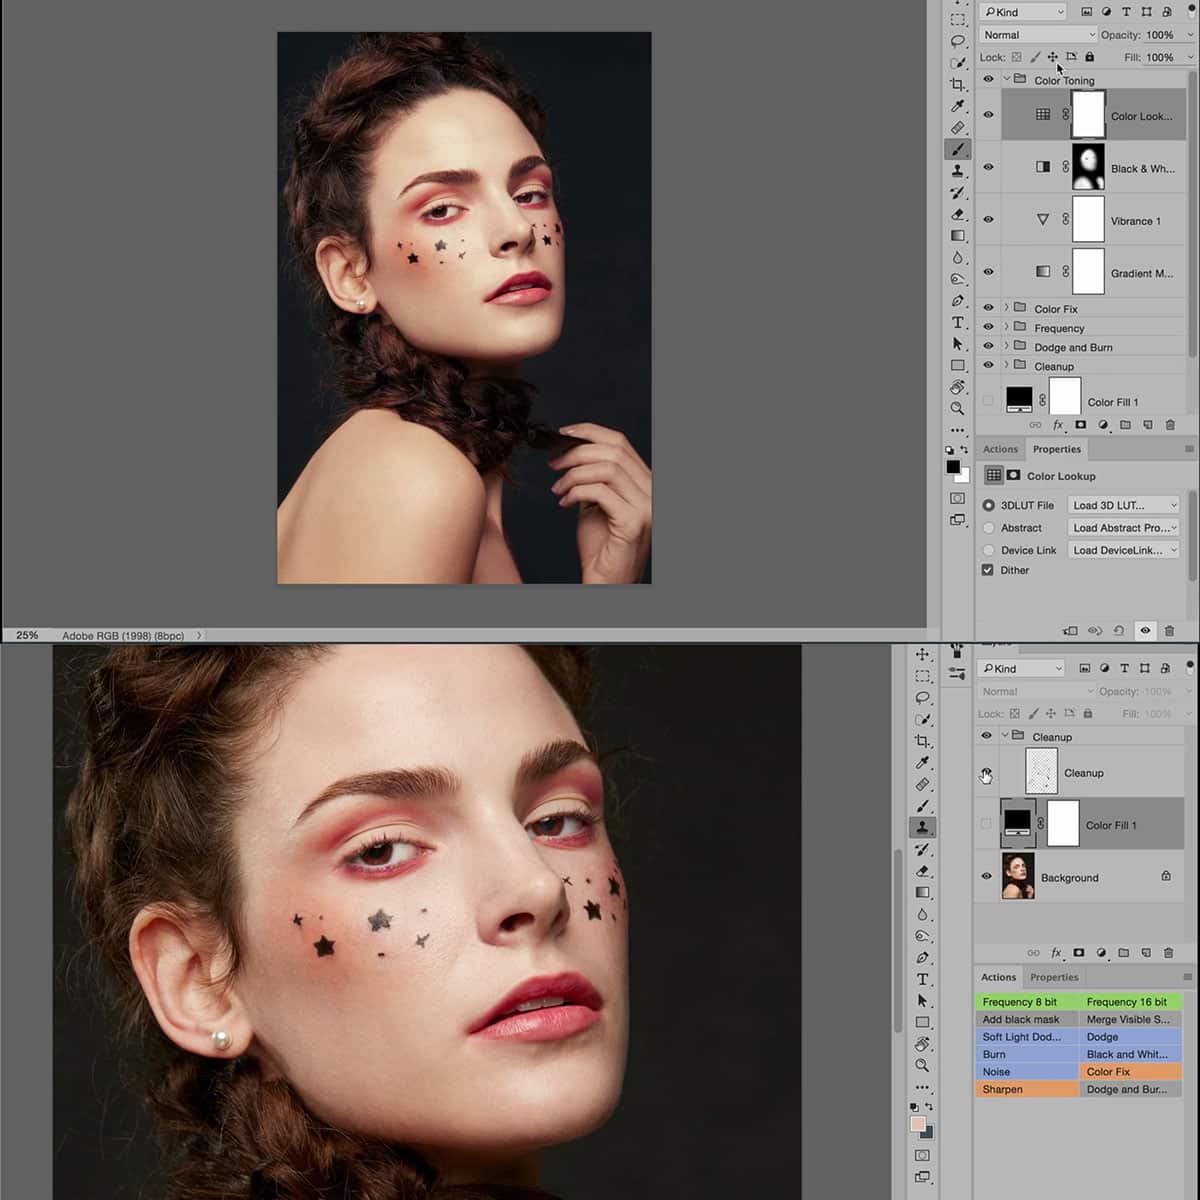Switch to the Actions tab
The image size is (1200, 1200).
coord(999,449)
